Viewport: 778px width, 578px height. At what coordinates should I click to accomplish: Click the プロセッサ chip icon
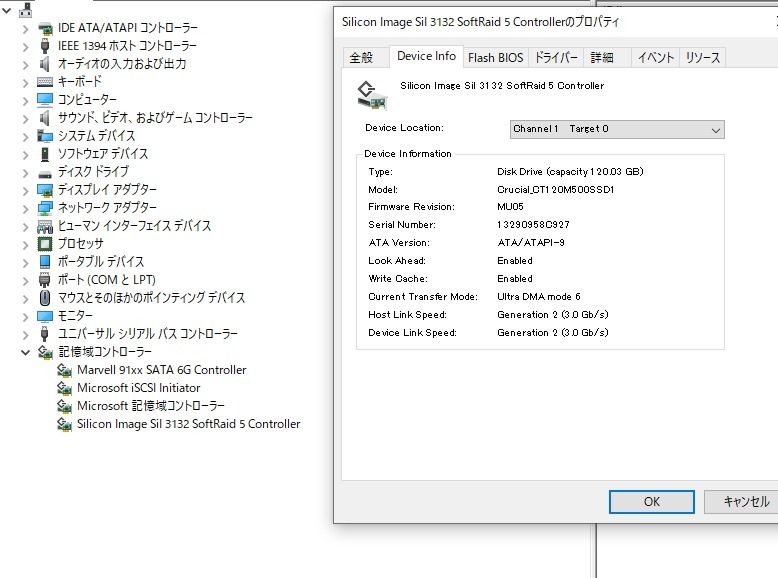(x=45, y=244)
